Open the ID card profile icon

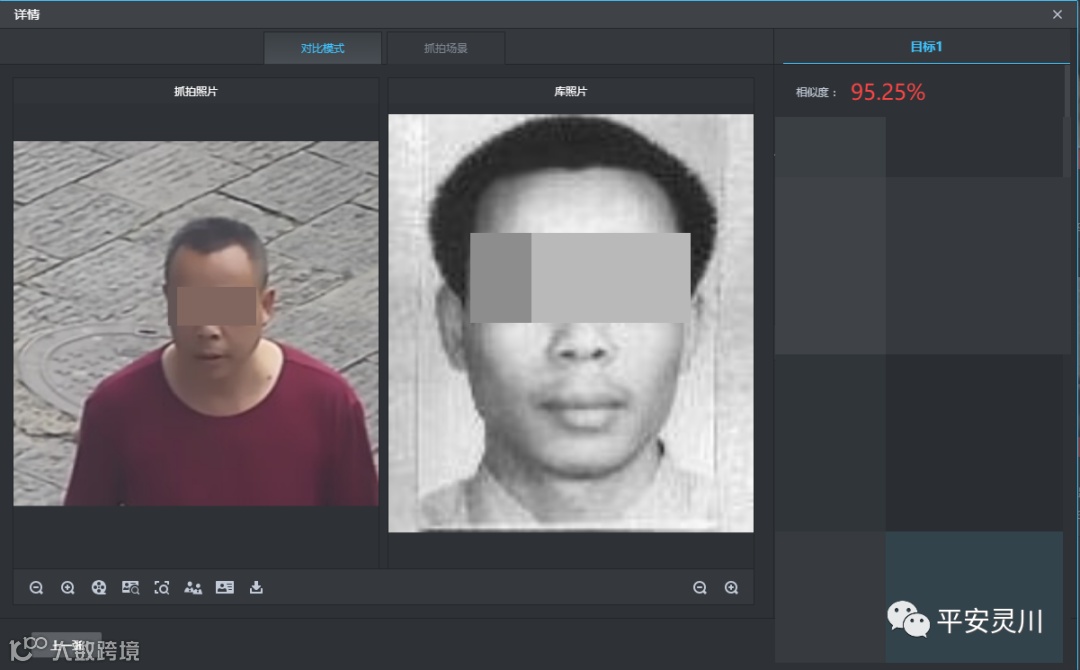pyautogui.click(x=225, y=587)
